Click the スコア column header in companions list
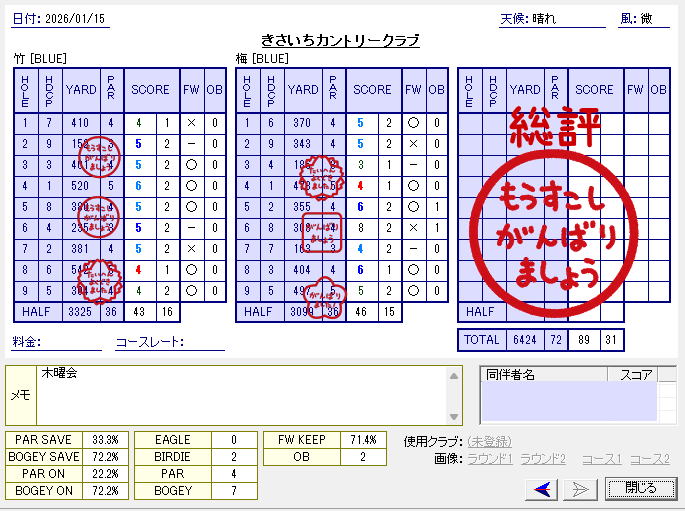The width and height of the screenshot is (685, 511). (635, 375)
